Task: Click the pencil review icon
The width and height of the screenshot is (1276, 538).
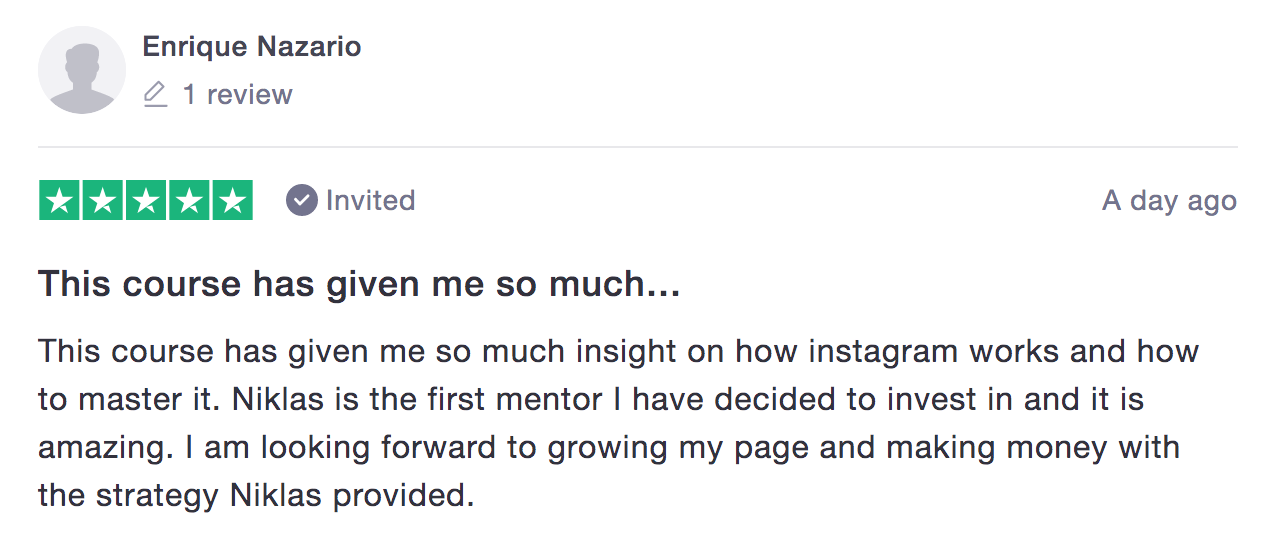Action: [155, 95]
